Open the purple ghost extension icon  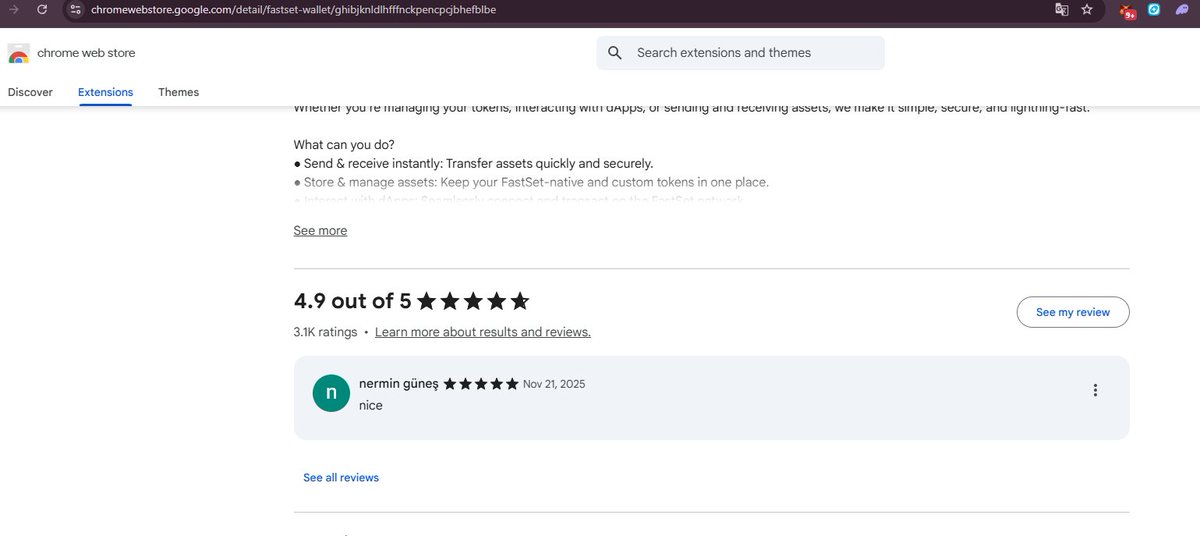pos(1181,10)
